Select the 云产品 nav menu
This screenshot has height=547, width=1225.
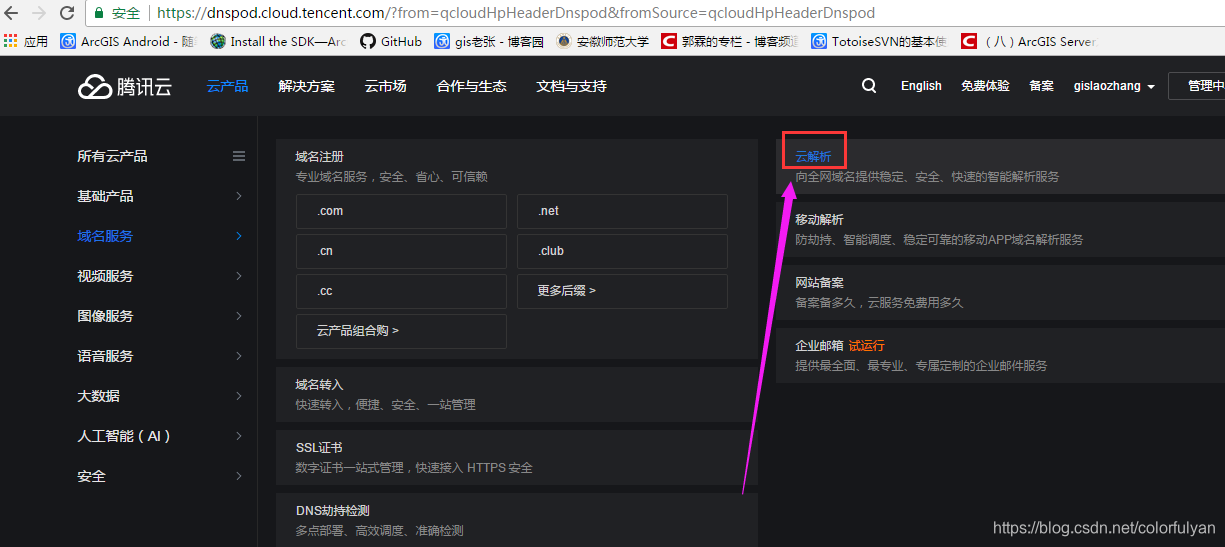tap(227, 86)
